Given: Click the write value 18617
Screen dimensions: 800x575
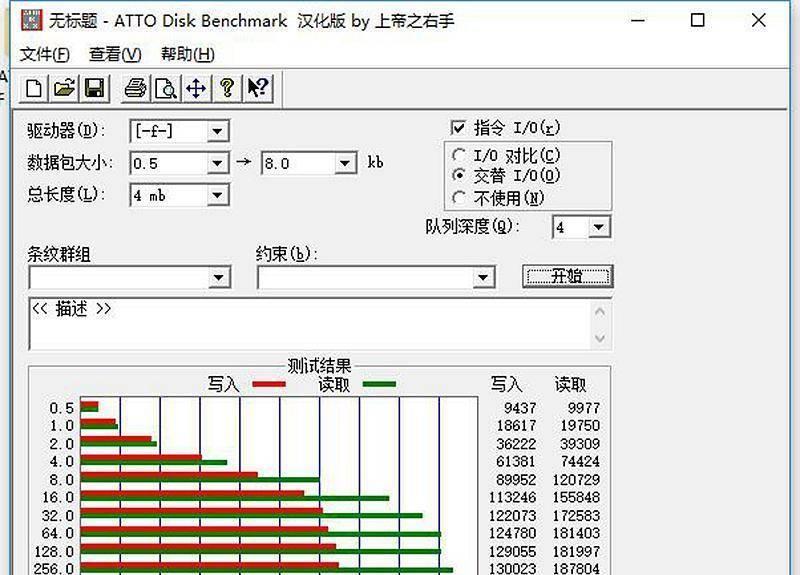Looking at the screenshot, I should point(516,426).
